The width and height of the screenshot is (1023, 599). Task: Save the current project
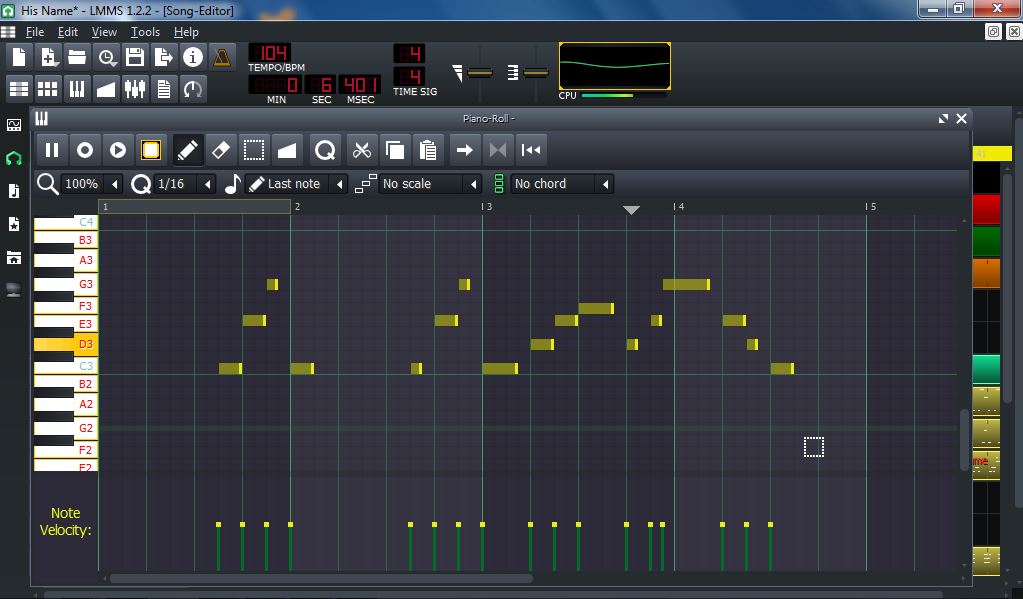[135, 57]
